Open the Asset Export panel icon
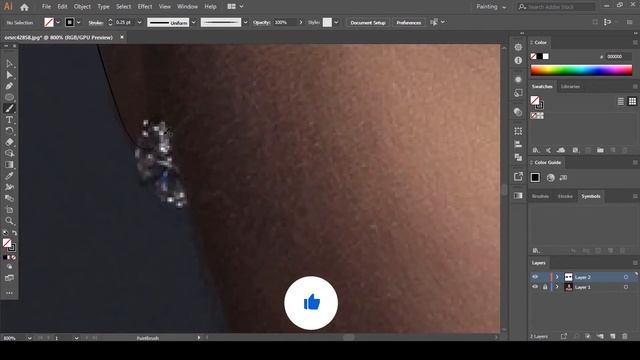 518,176
